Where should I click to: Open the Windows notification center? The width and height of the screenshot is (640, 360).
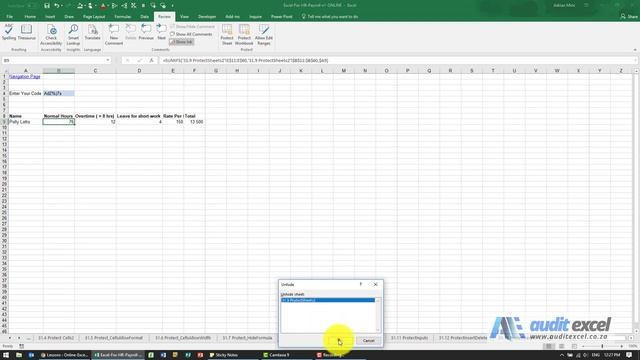tap(629, 355)
